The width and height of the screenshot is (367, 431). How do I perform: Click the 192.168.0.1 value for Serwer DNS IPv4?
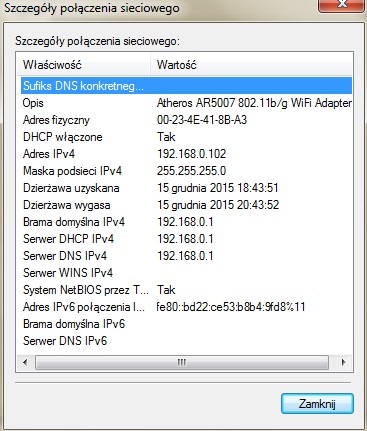[185, 256]
